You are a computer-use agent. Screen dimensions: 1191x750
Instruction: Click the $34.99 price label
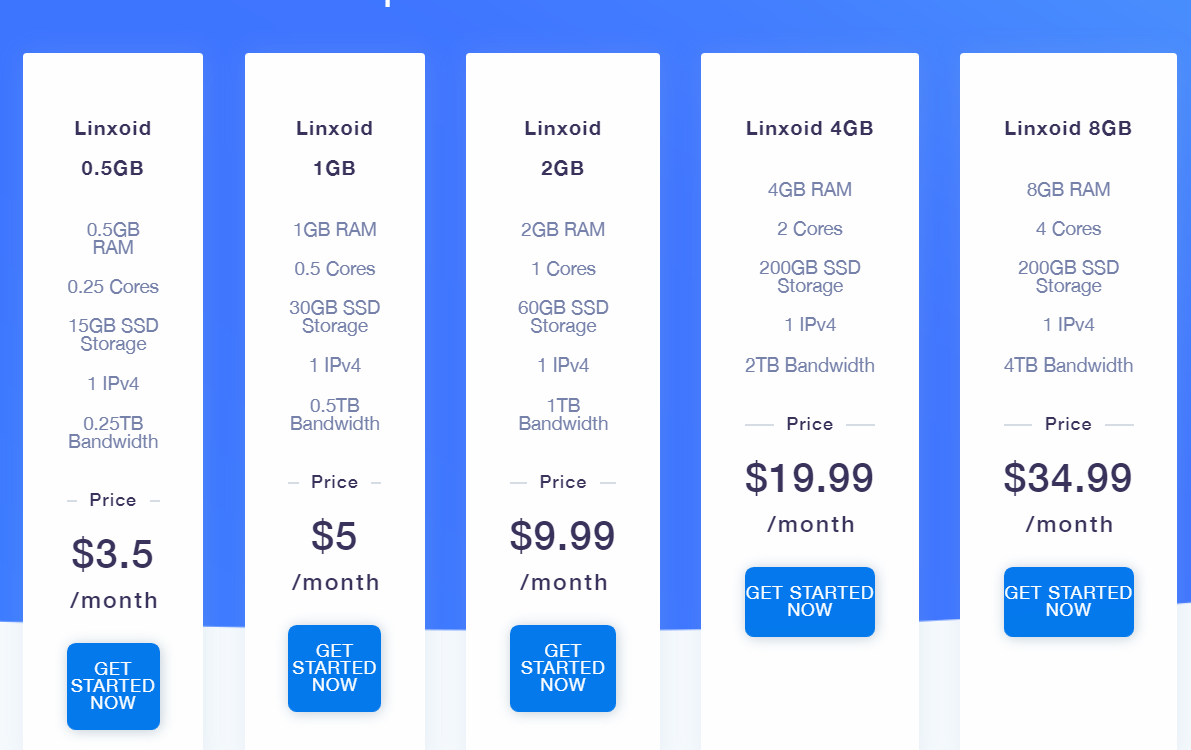point(1068,478)
